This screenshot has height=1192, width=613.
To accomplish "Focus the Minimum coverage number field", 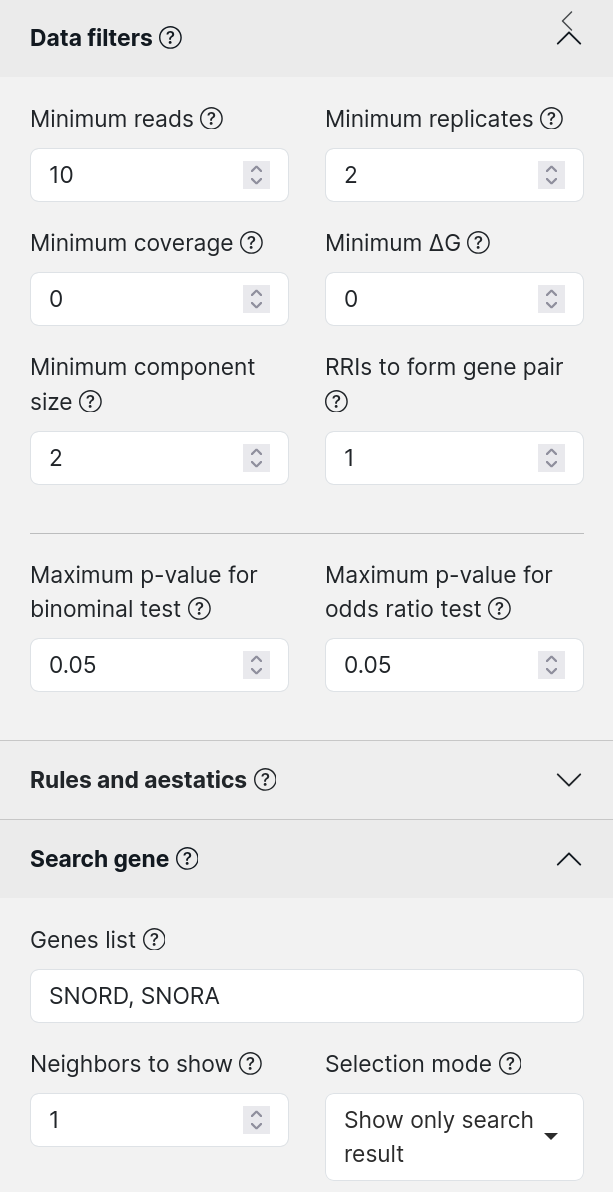I will [160, 299].
